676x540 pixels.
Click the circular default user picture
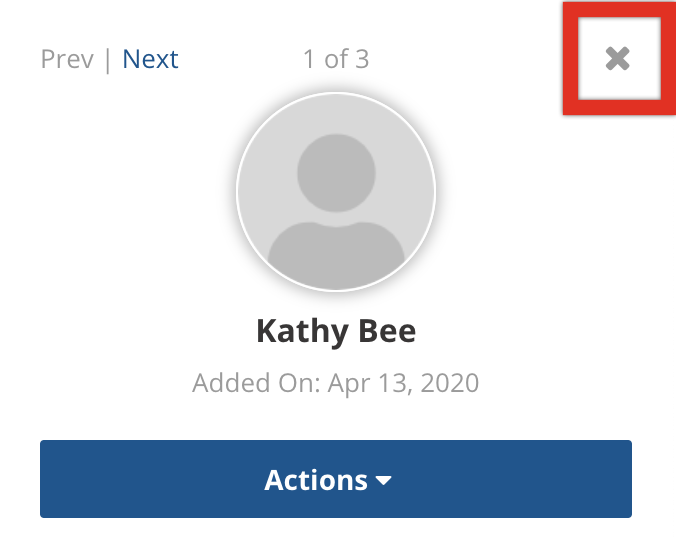point(336,192)
